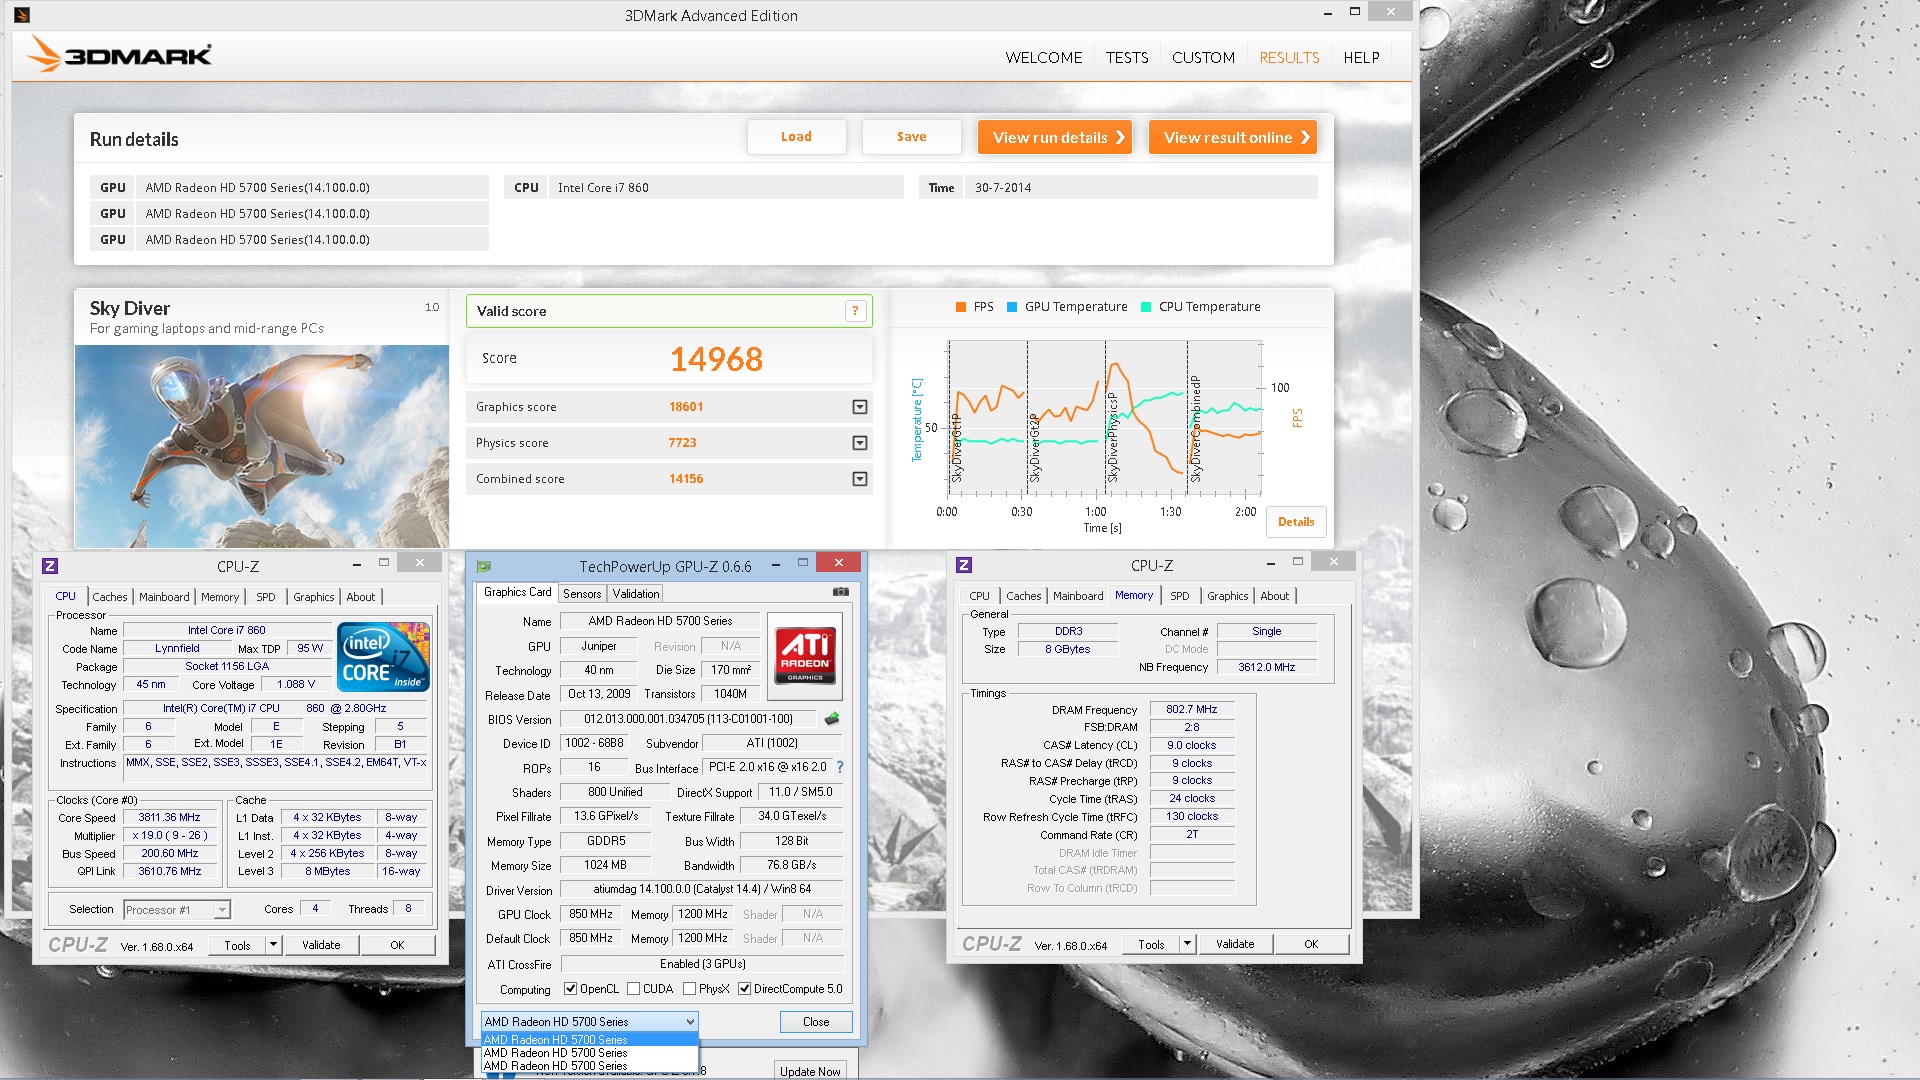Click the Sky Diver thumbnail image
This screenshot has width=1920, height=1080.
(262, 446)
